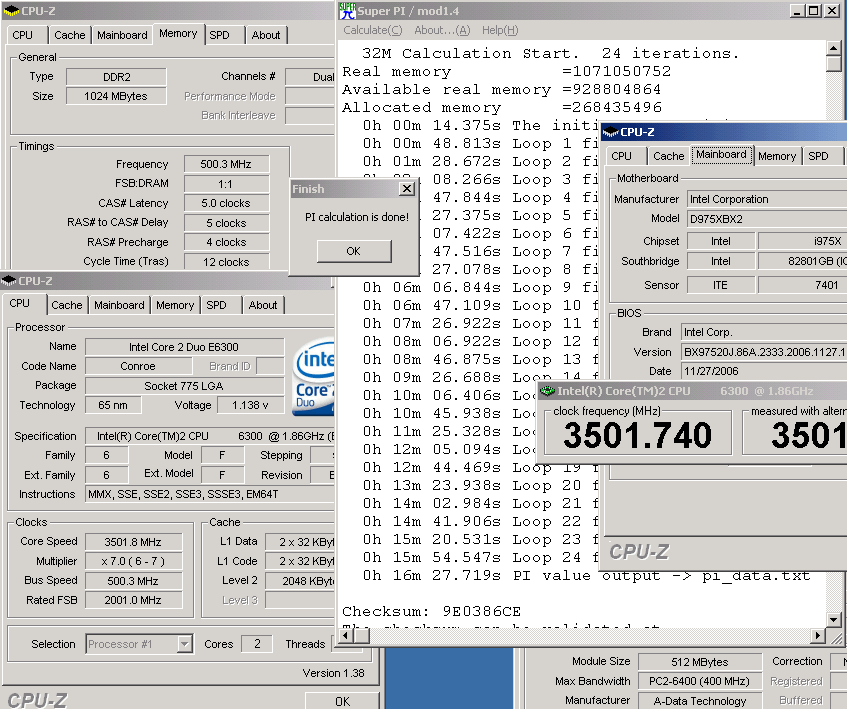Open the Memory tab in lower-left CPU-Z window

point(175,305)
